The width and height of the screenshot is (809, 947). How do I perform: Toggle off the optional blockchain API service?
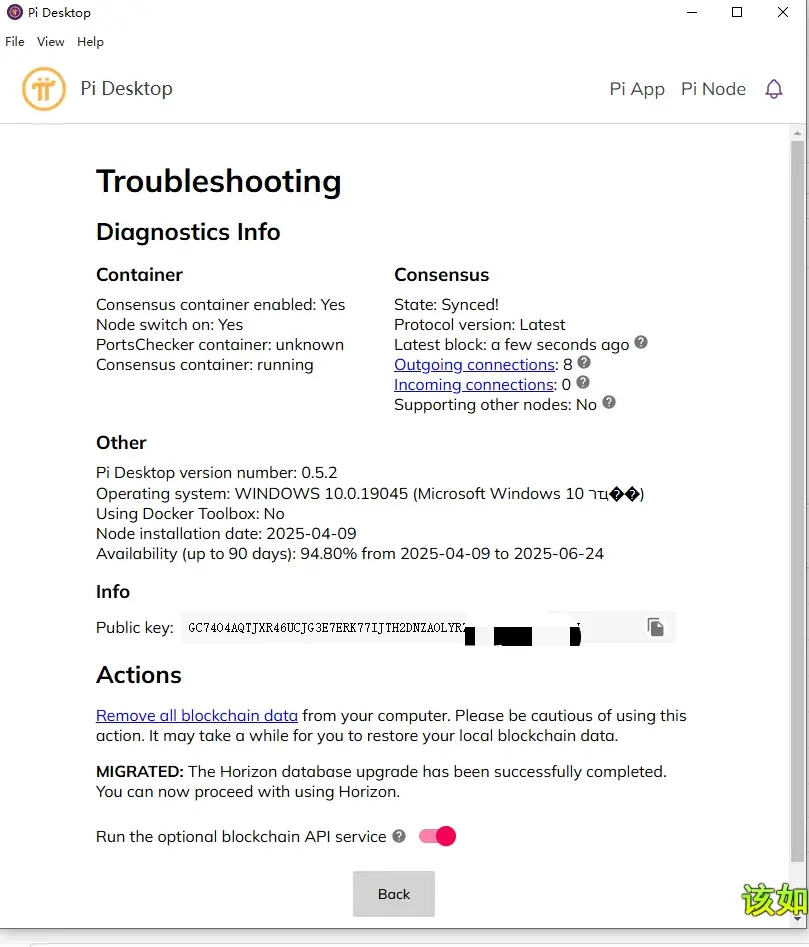click(437, 836)
